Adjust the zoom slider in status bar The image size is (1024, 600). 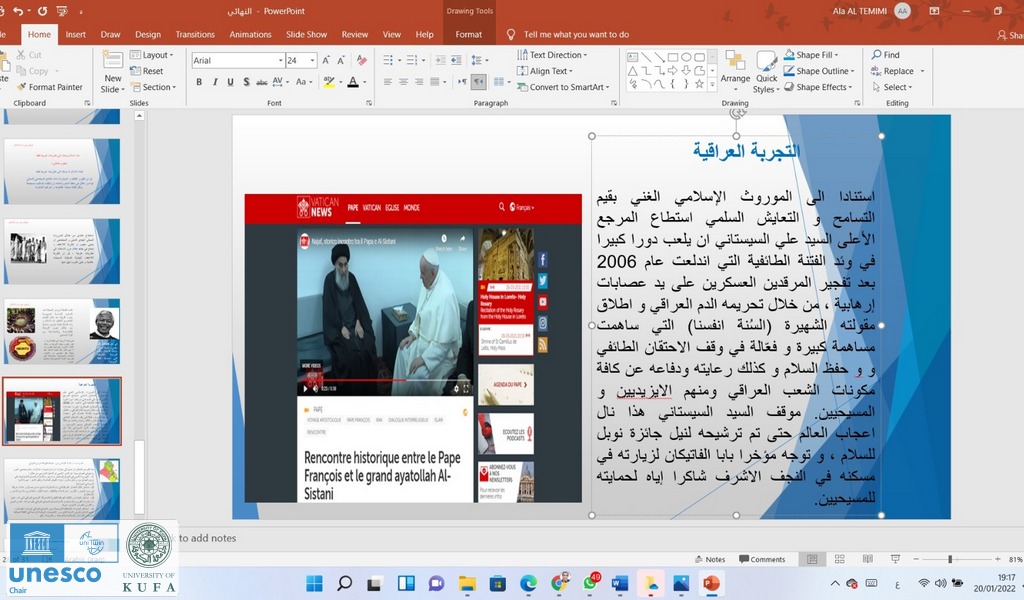coord(949,560)
